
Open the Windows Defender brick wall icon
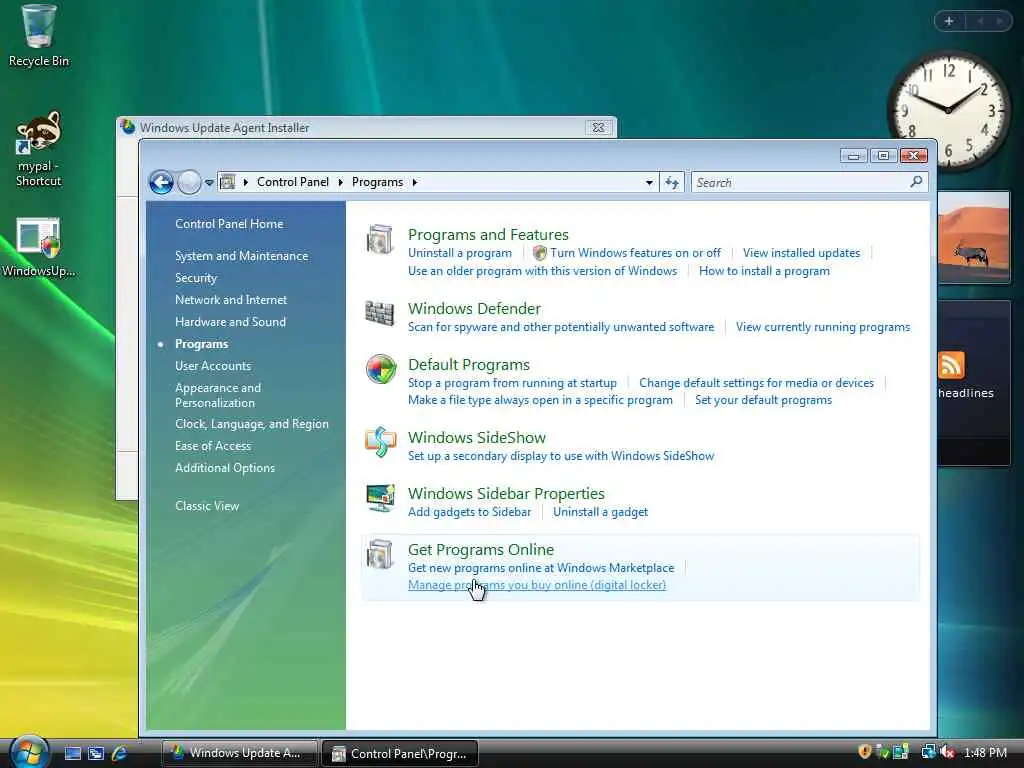point(379,313)
